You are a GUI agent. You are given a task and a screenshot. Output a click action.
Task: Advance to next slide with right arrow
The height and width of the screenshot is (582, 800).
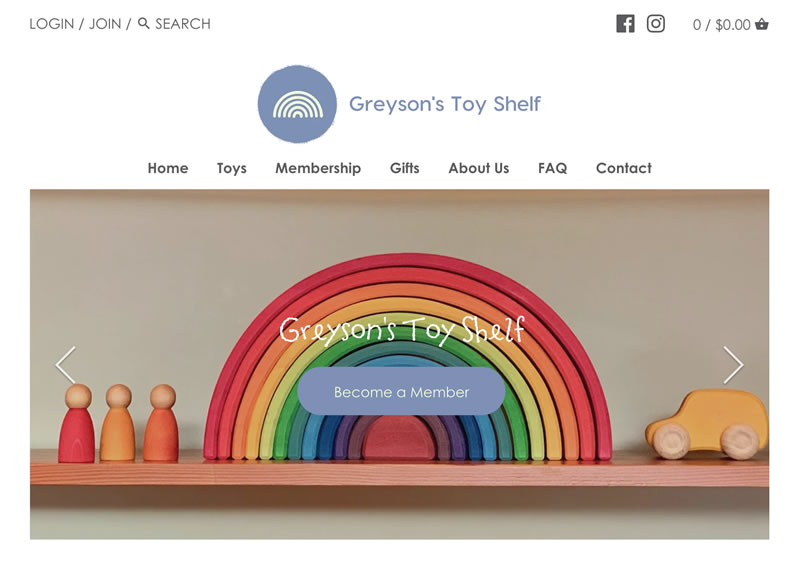733,365
